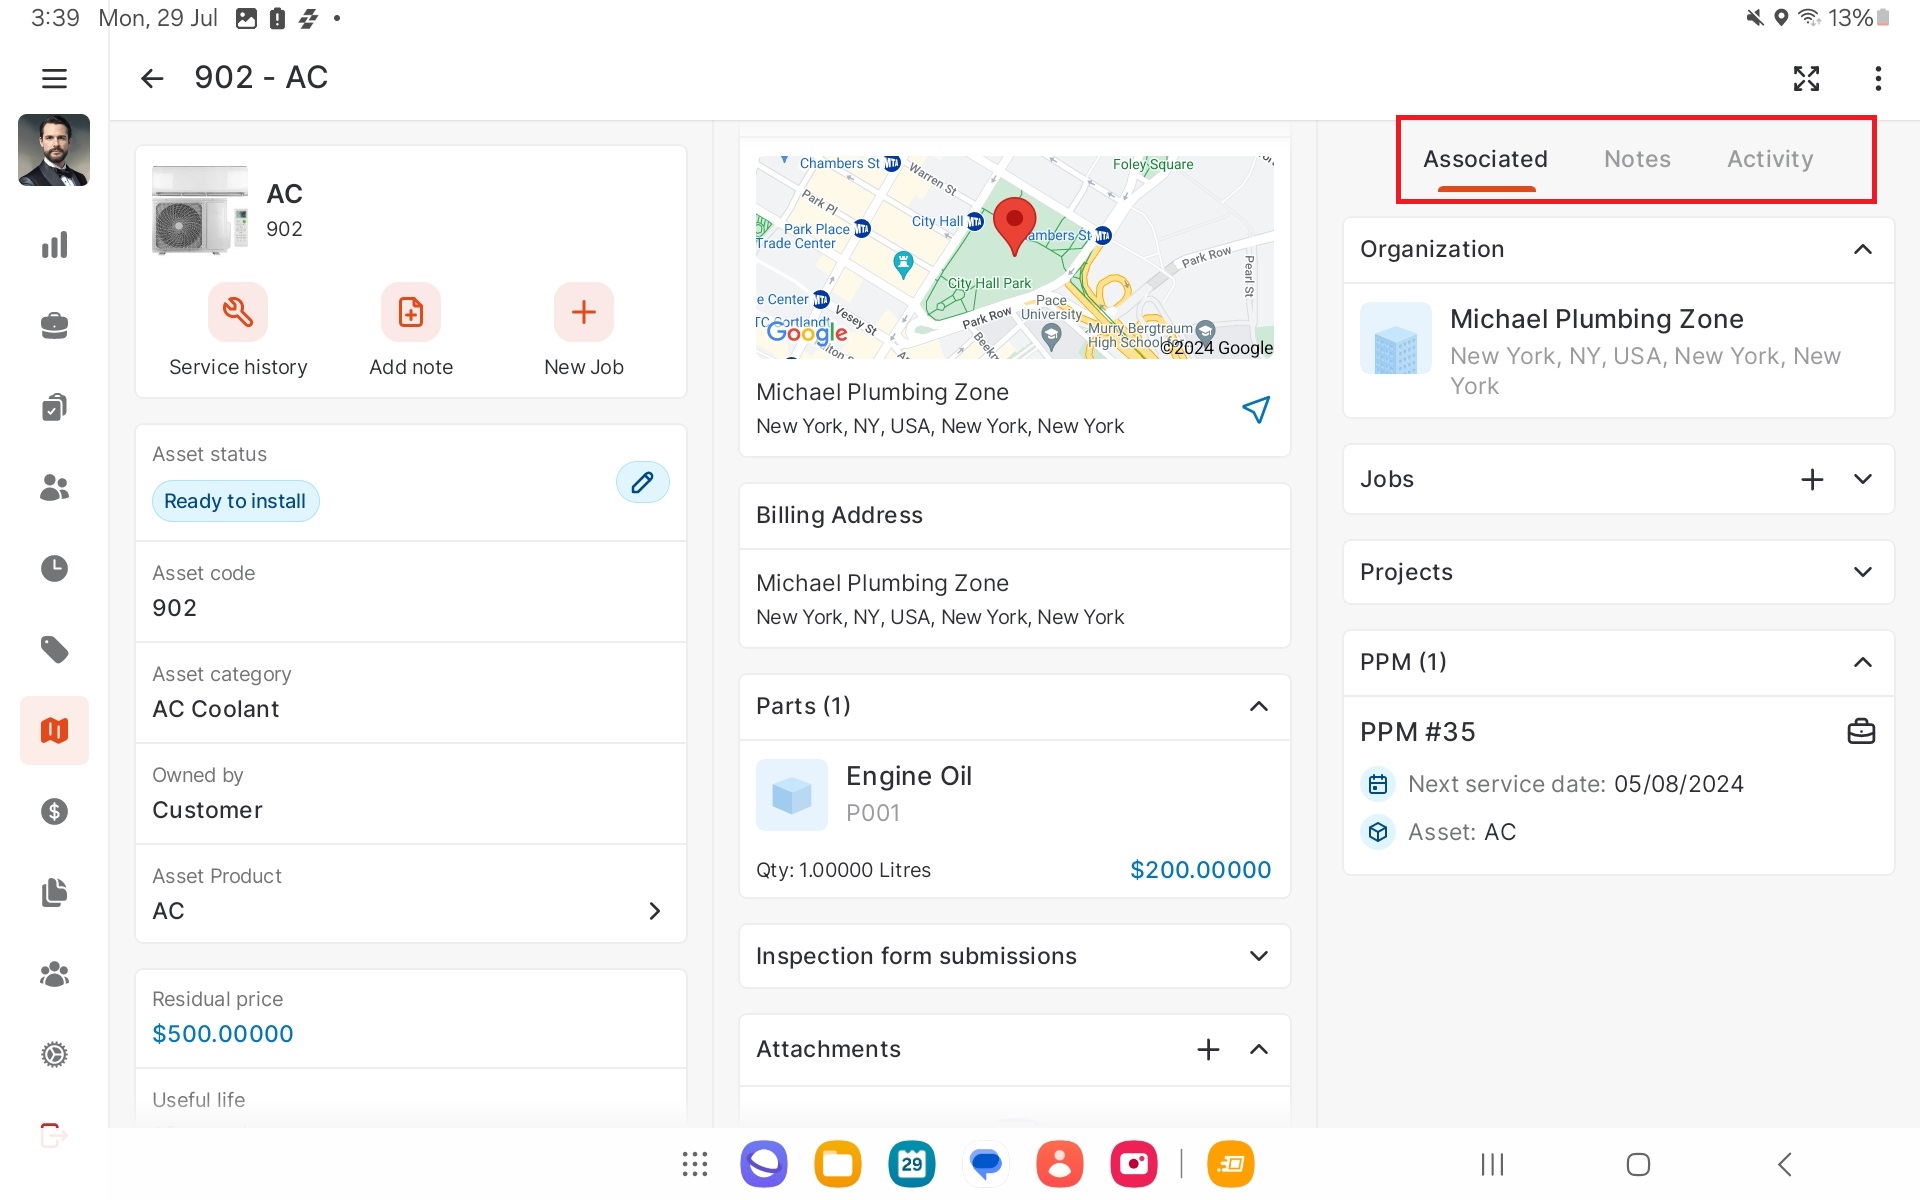Open PPM #35 job briefcase icon
Screen dimensions: 1920x1200
(x=1860, y=732)
